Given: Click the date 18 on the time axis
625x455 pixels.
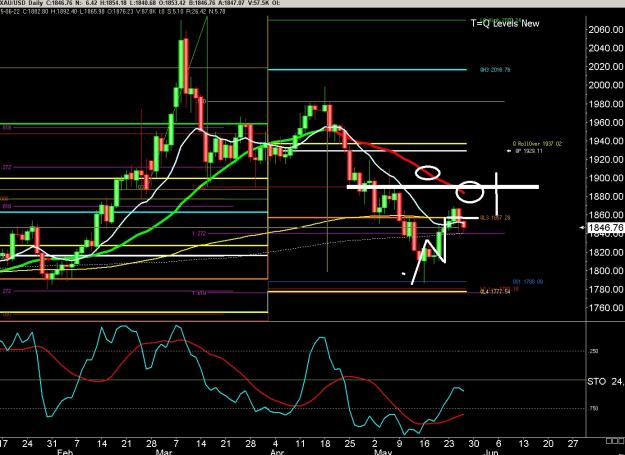Looking at the screenshot, I should click(x=325, y=443).
